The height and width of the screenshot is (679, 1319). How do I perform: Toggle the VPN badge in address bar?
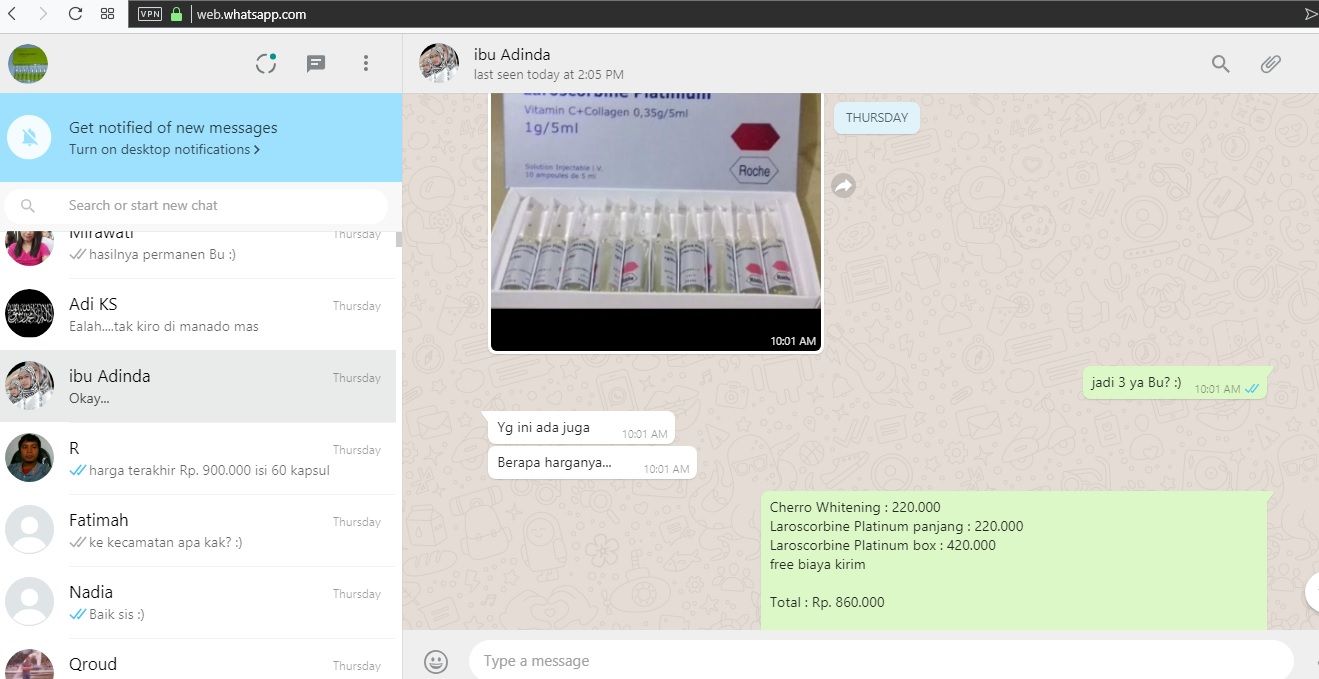tap(149, 14)
